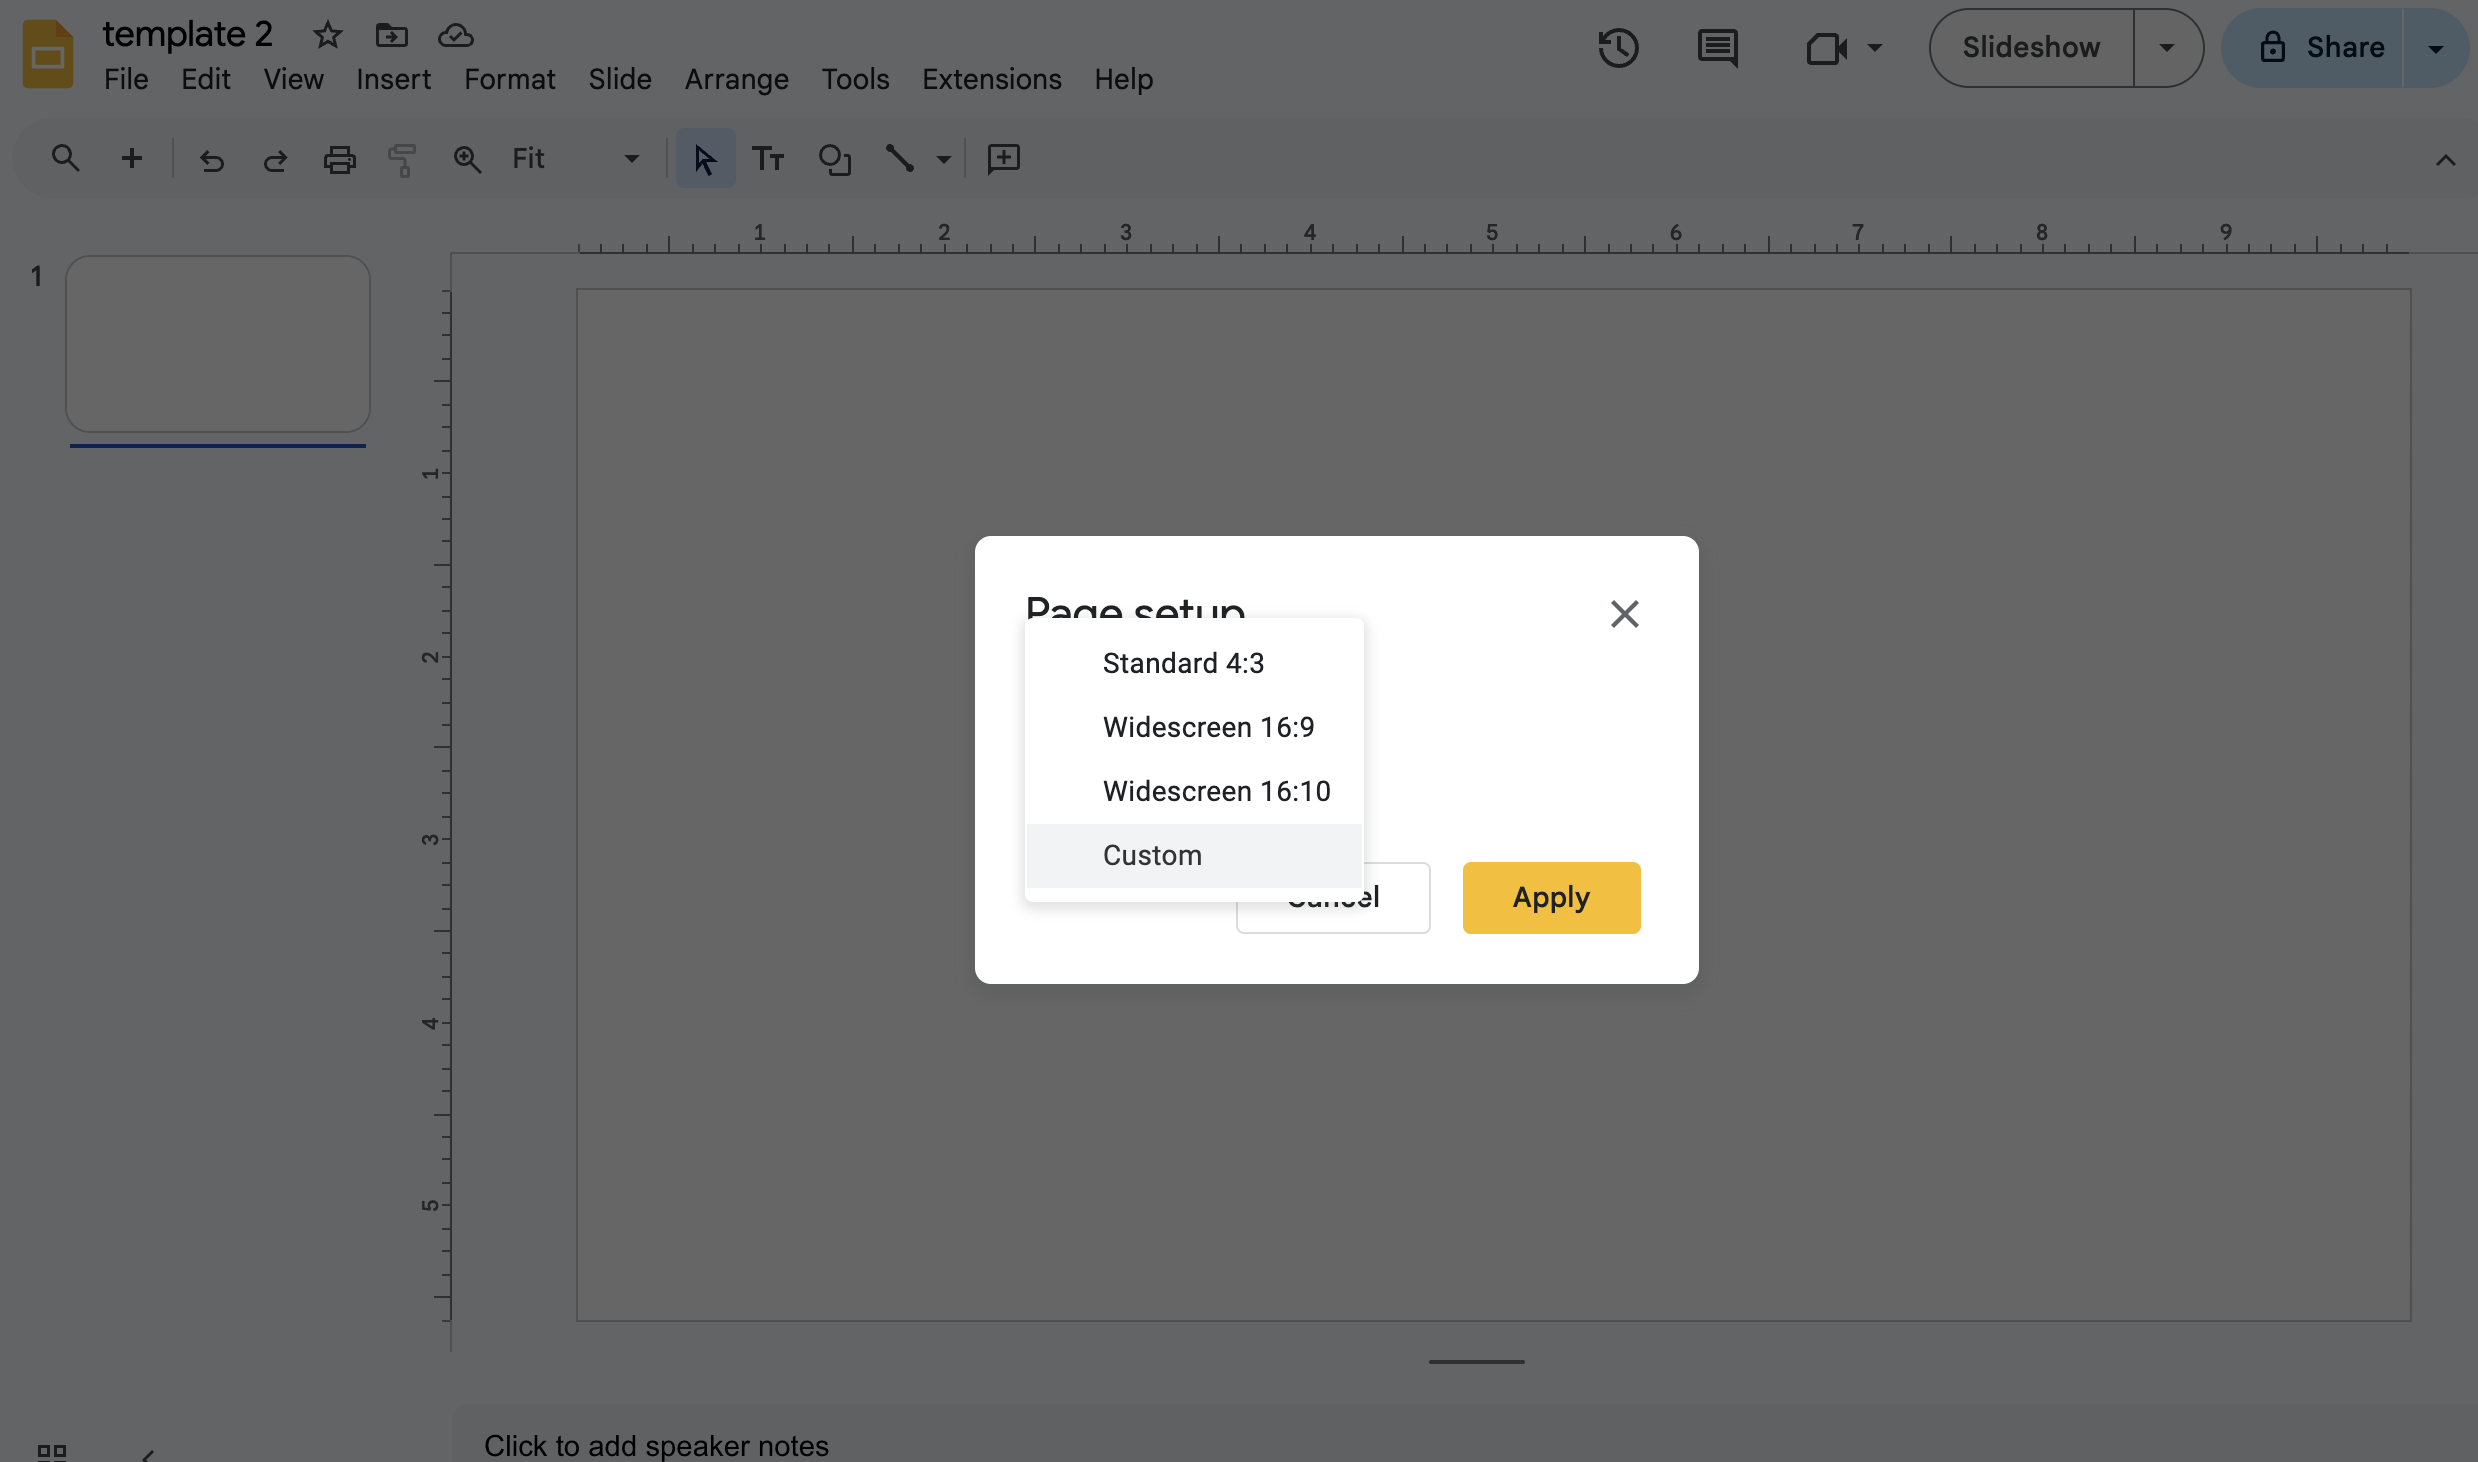Screen dimensions: 2478x1462
Task: Open the version history clock icon
Action: (1618, 48)
